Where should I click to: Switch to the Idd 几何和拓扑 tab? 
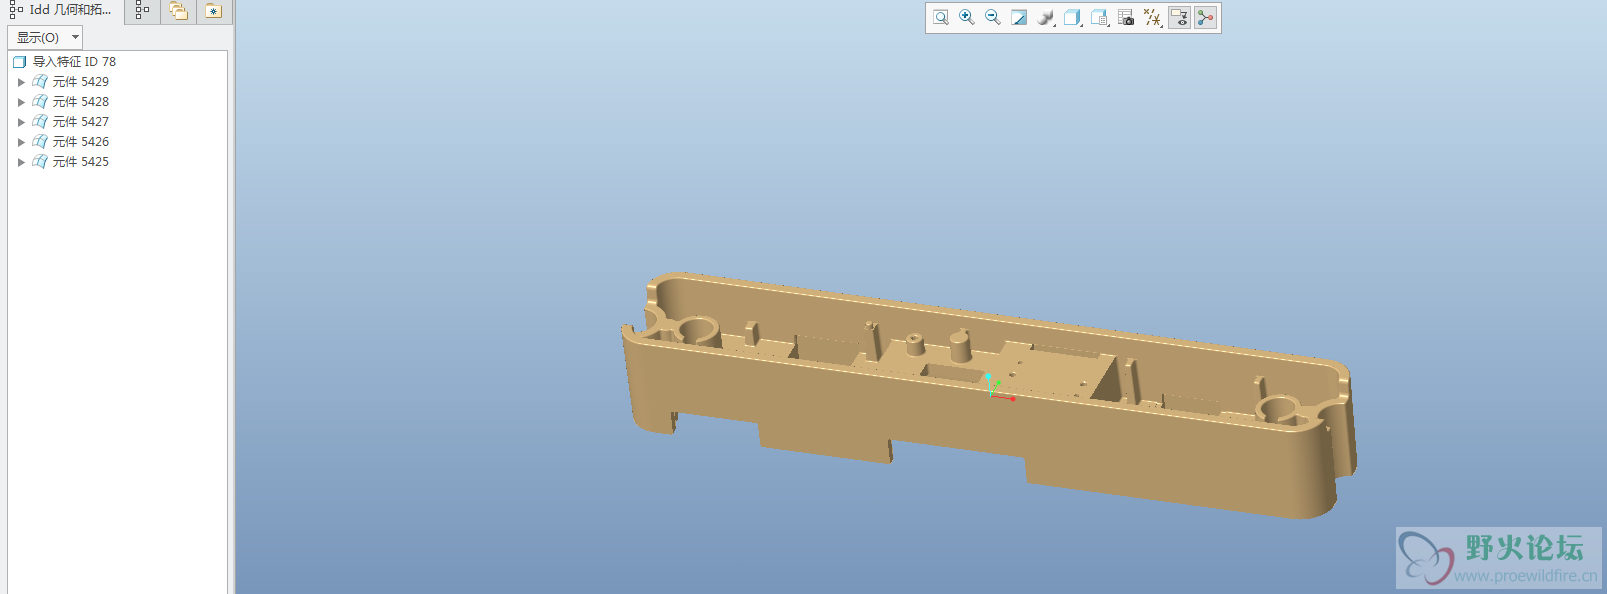62,10
